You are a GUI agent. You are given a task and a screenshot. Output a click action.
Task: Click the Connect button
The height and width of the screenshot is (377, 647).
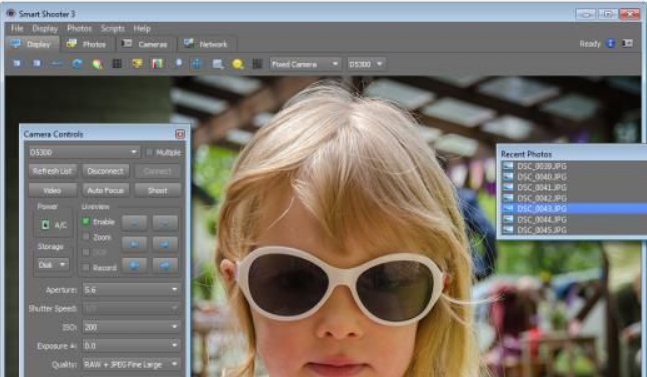(157, 171)
